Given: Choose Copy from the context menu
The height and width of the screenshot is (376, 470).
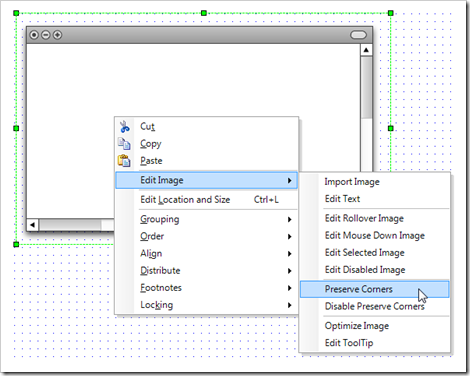Looking at the screenshot, I should click(x=206, y=144).
